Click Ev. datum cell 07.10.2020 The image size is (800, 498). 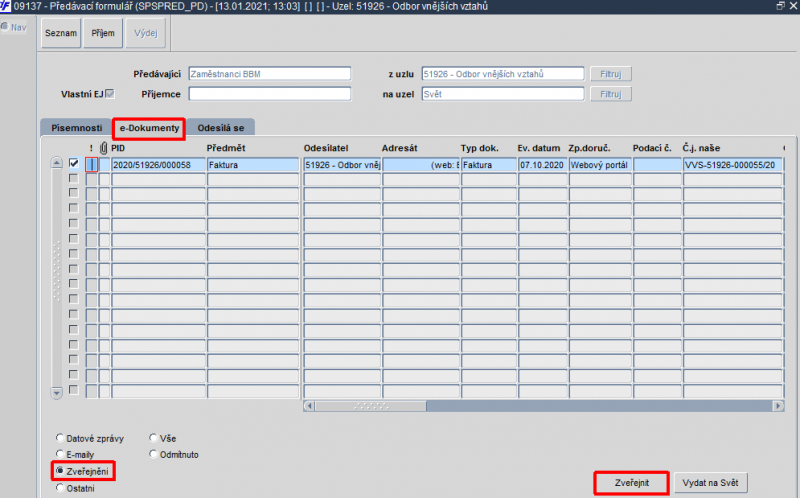pos(543,165)
